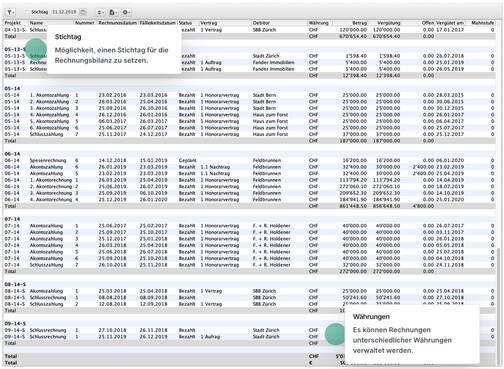
Task: Click the € currency in the last Total row
Action: click(x=311, y=363)
